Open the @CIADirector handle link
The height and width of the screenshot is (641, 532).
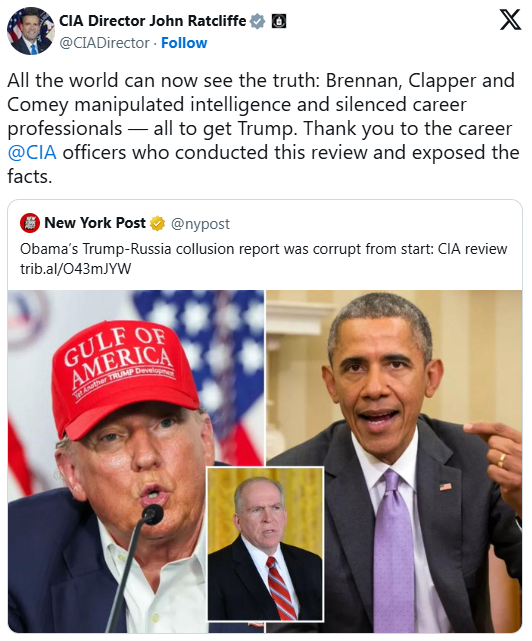(104, 43)
